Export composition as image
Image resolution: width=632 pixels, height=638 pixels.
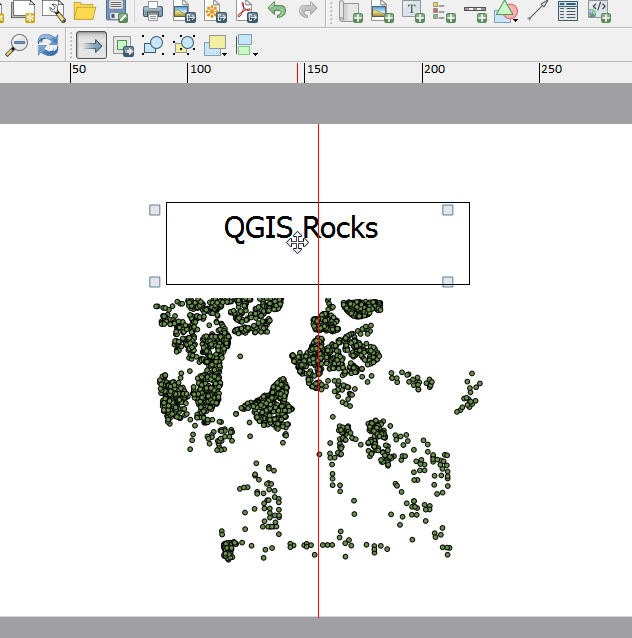184,12
